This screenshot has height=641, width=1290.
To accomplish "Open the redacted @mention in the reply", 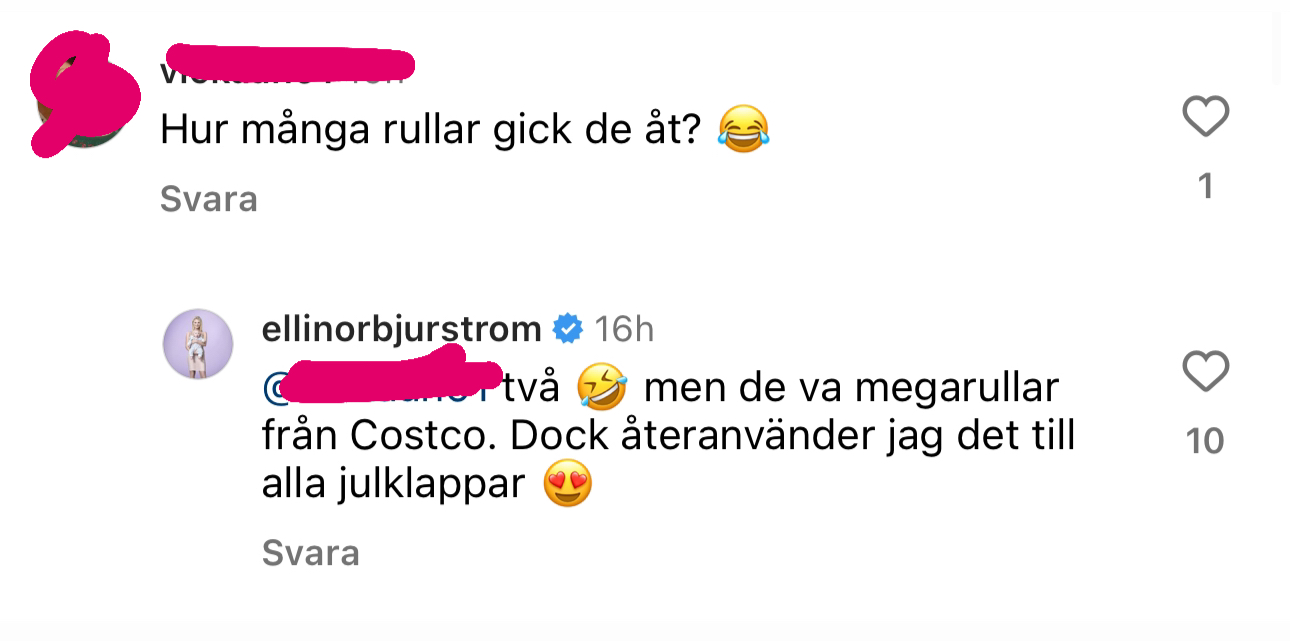I will [x=378, y=385].
